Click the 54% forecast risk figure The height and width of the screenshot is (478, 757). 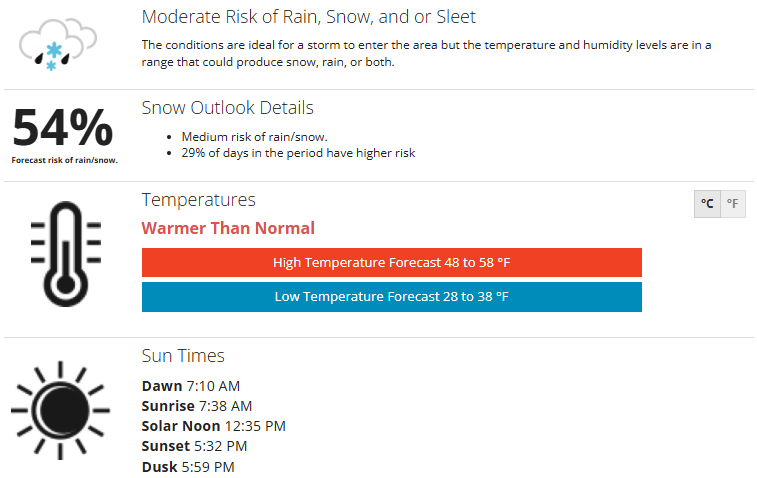click(63, 130)
